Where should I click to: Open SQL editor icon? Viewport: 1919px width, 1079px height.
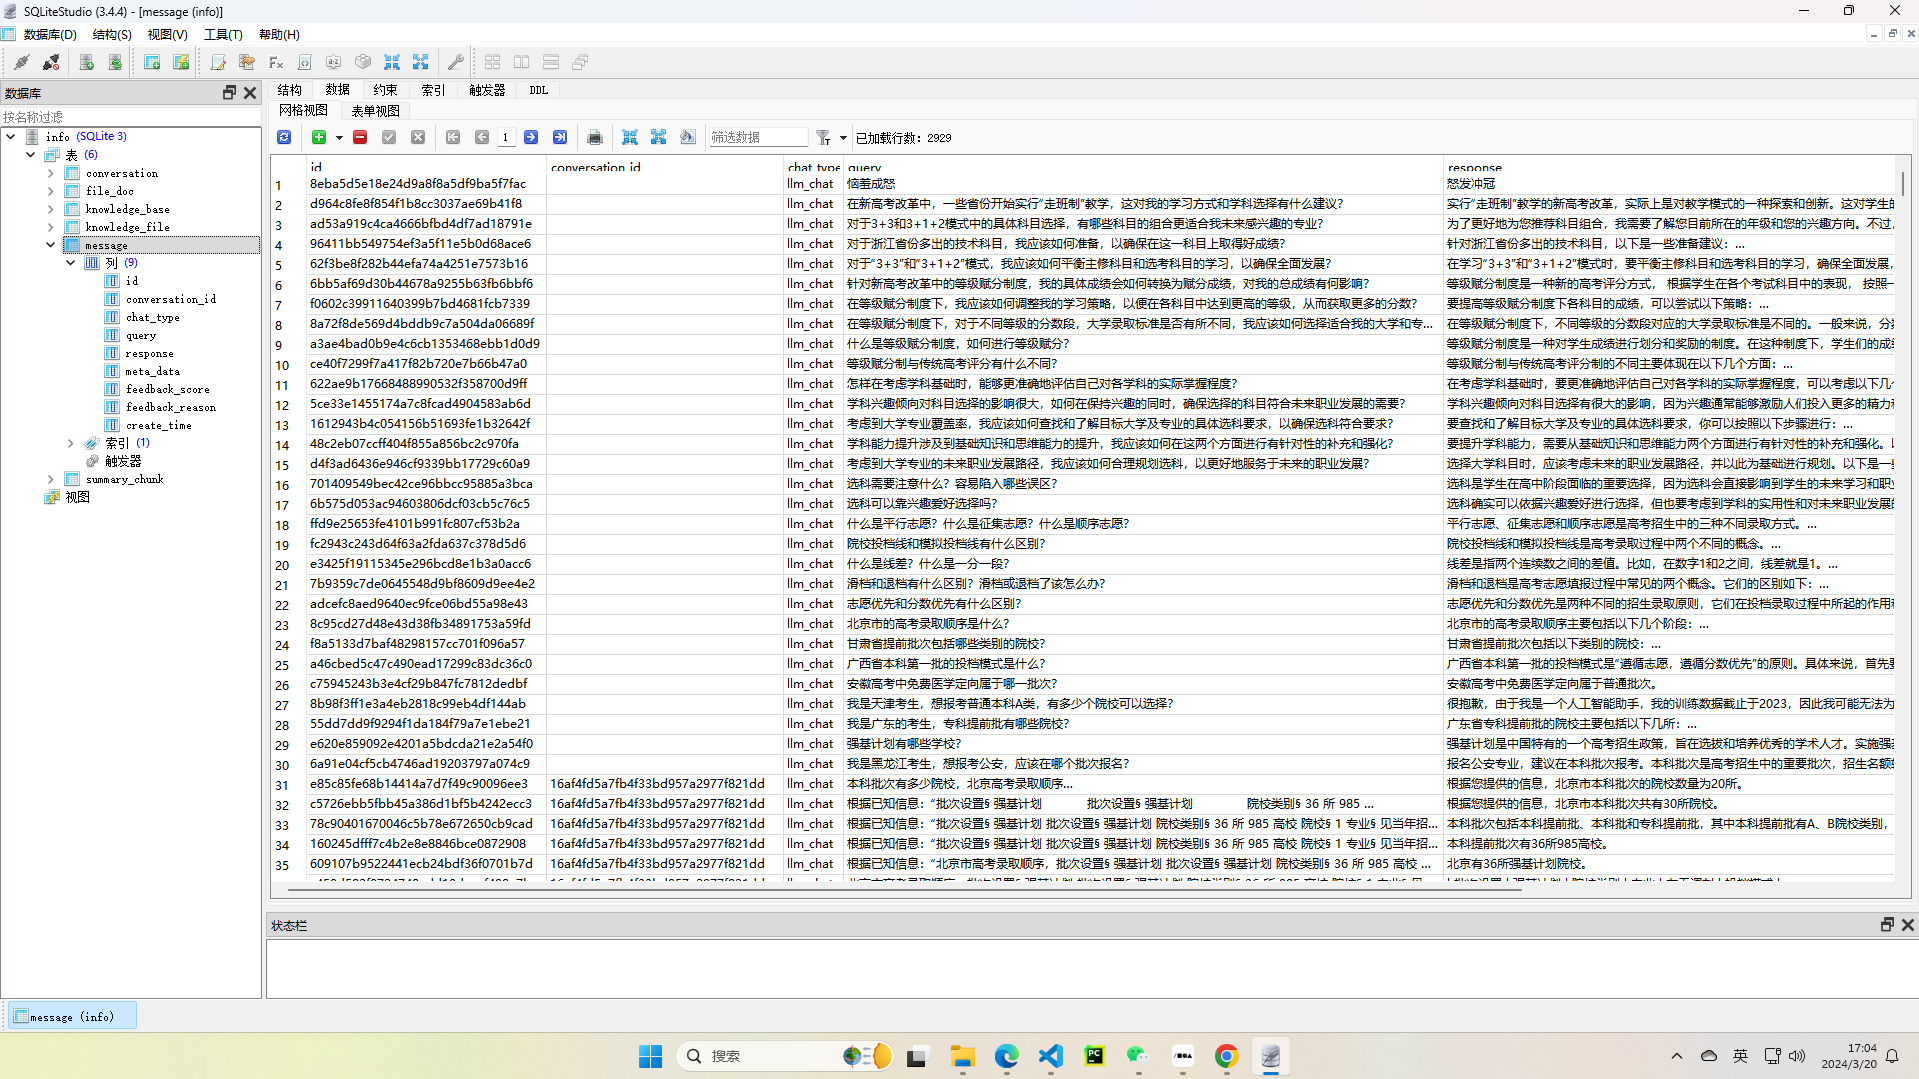click(x=218, y=62)
